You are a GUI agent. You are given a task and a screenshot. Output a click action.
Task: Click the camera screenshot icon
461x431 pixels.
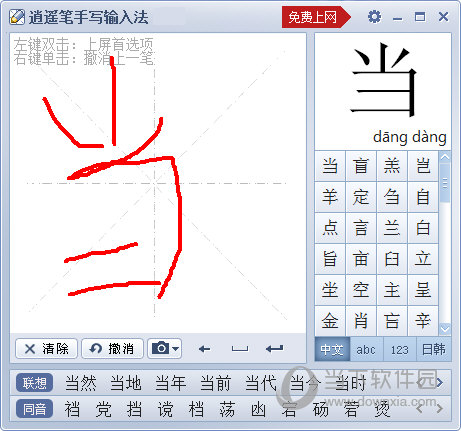(160, 349)
